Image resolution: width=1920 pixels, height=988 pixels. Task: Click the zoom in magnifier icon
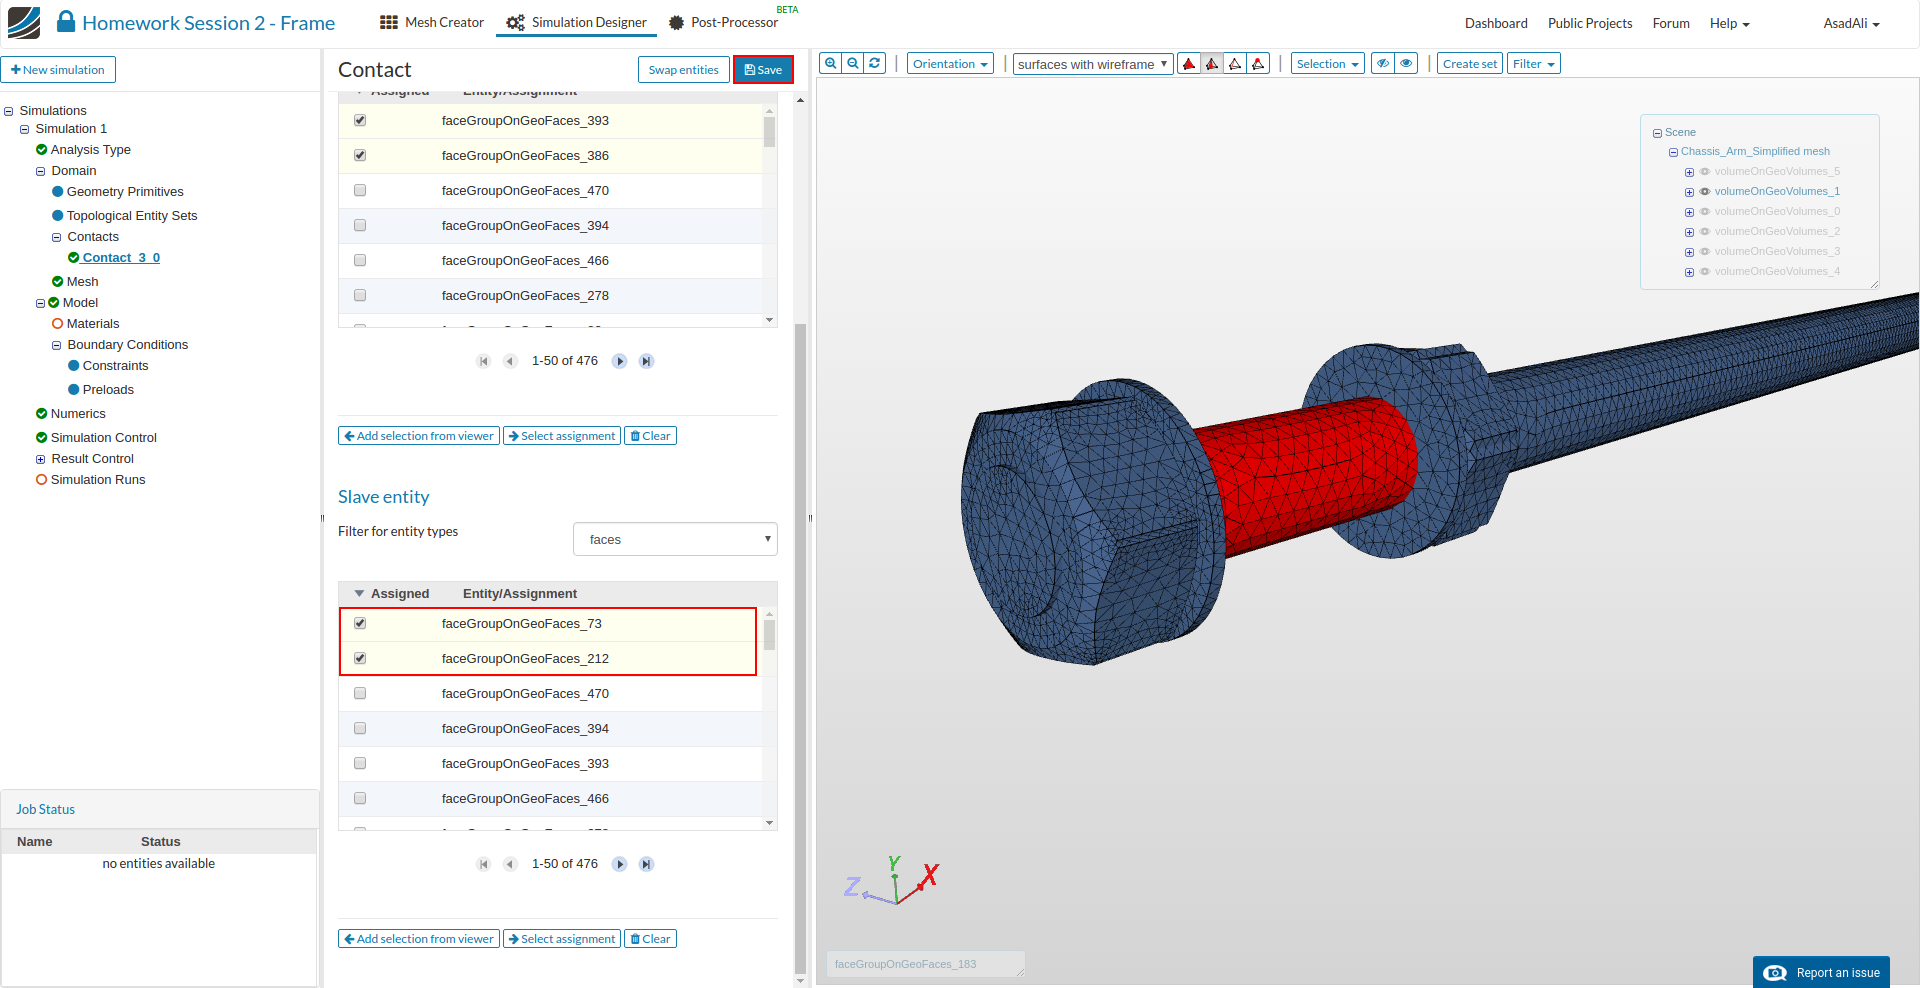[830, 63]
